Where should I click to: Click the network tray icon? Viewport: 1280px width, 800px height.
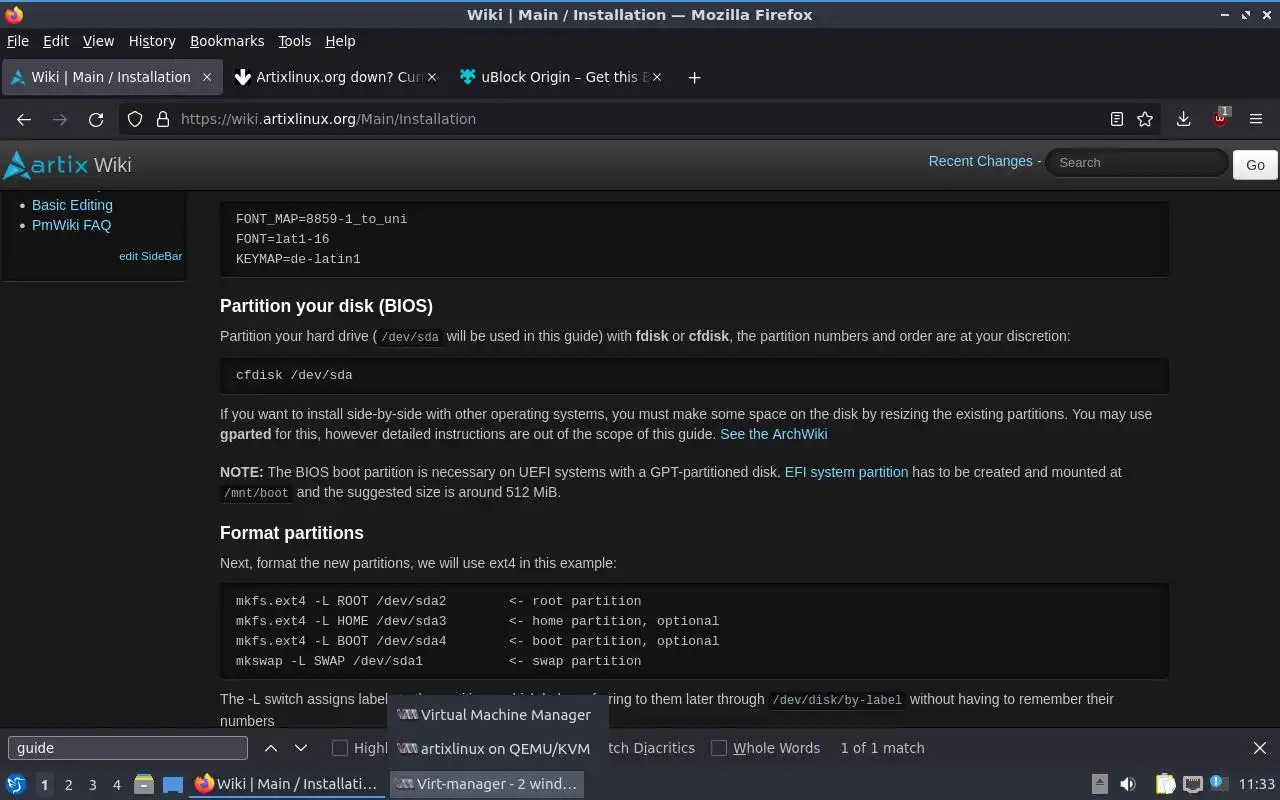(x=1192, y=784)
